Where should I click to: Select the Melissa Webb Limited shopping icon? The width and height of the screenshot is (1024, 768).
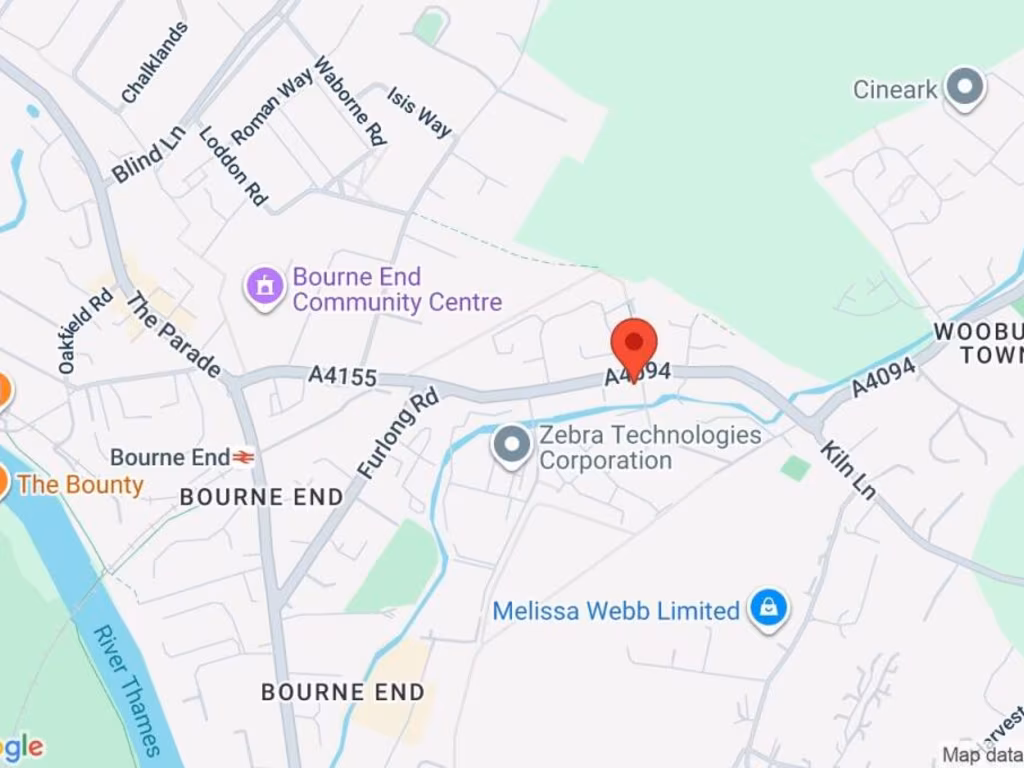coord(769,611)
